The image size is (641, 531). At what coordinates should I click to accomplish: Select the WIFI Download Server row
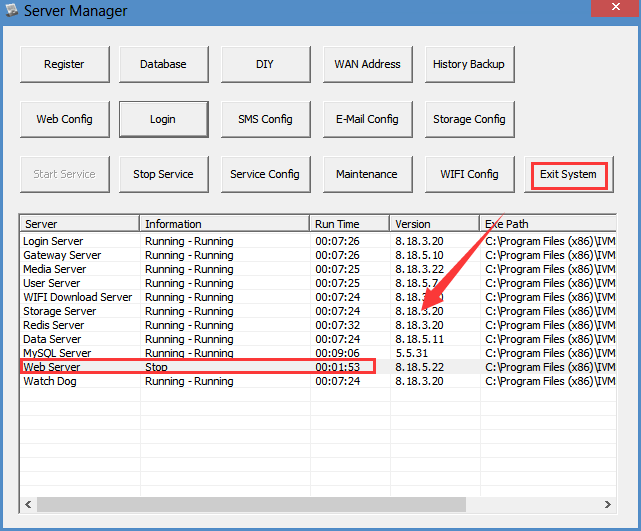click(x=318, y=297)
